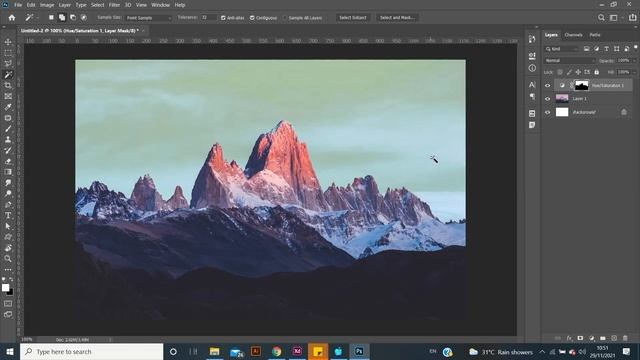Click the Tolerance input field
The image size is (640, 360).
pos(208,18)
